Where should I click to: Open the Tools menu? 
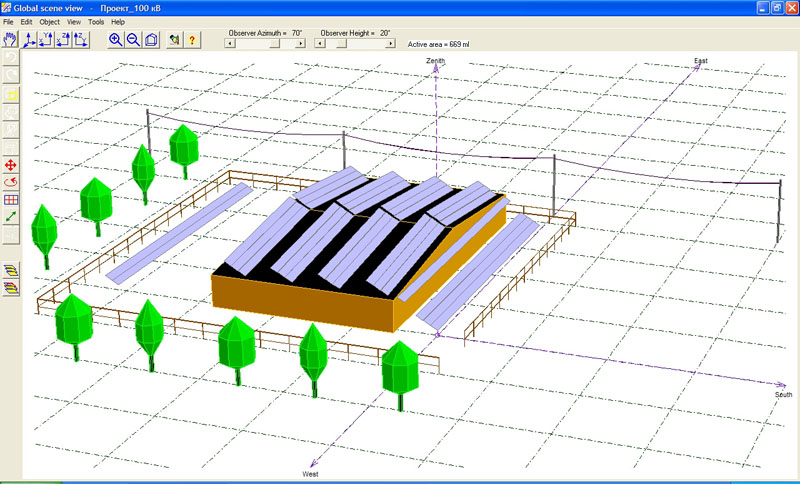tap(96, 21)
